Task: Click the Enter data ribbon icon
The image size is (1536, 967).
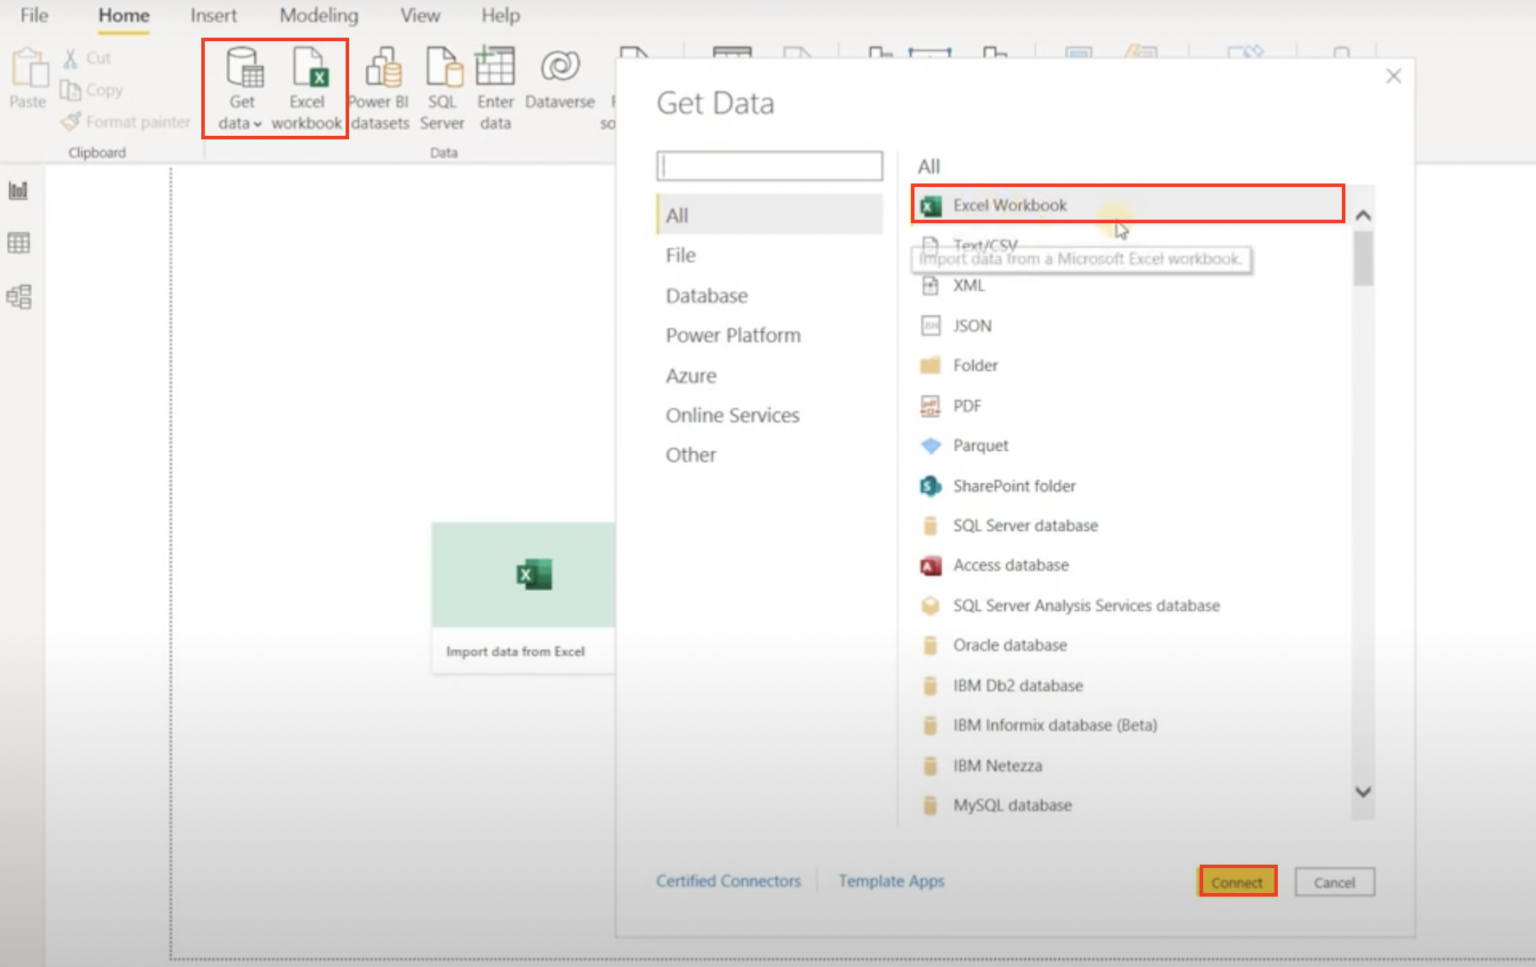Action: coord(495,88)
